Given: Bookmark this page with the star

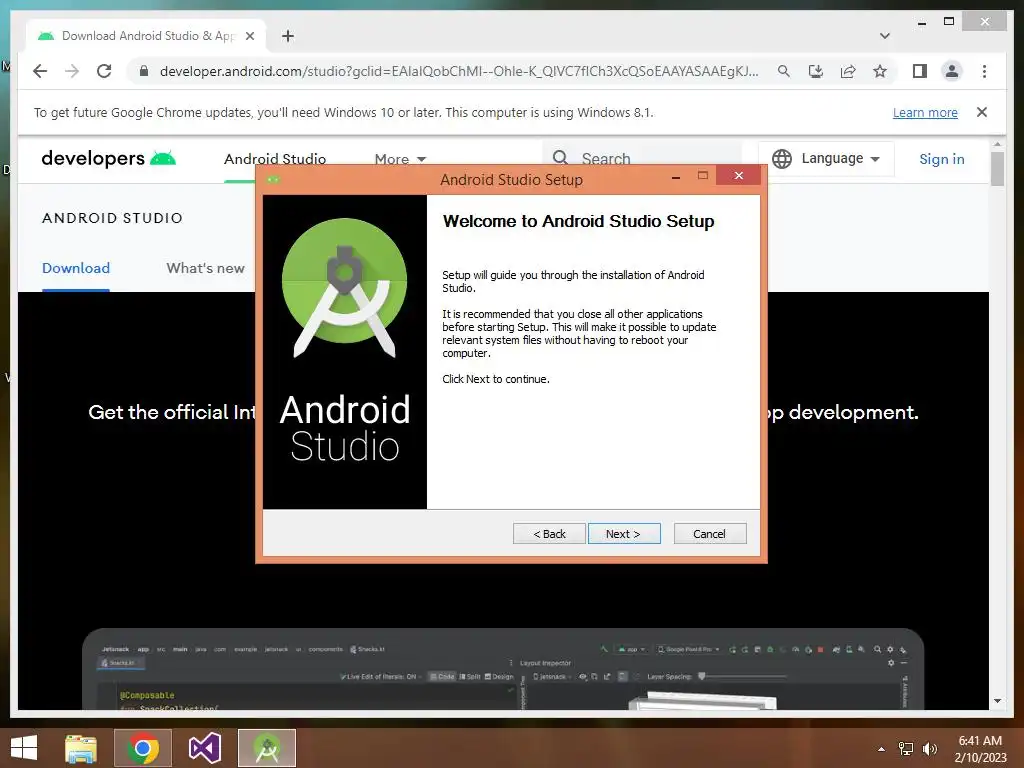Looking at the screenshot, I should (880, 71).
